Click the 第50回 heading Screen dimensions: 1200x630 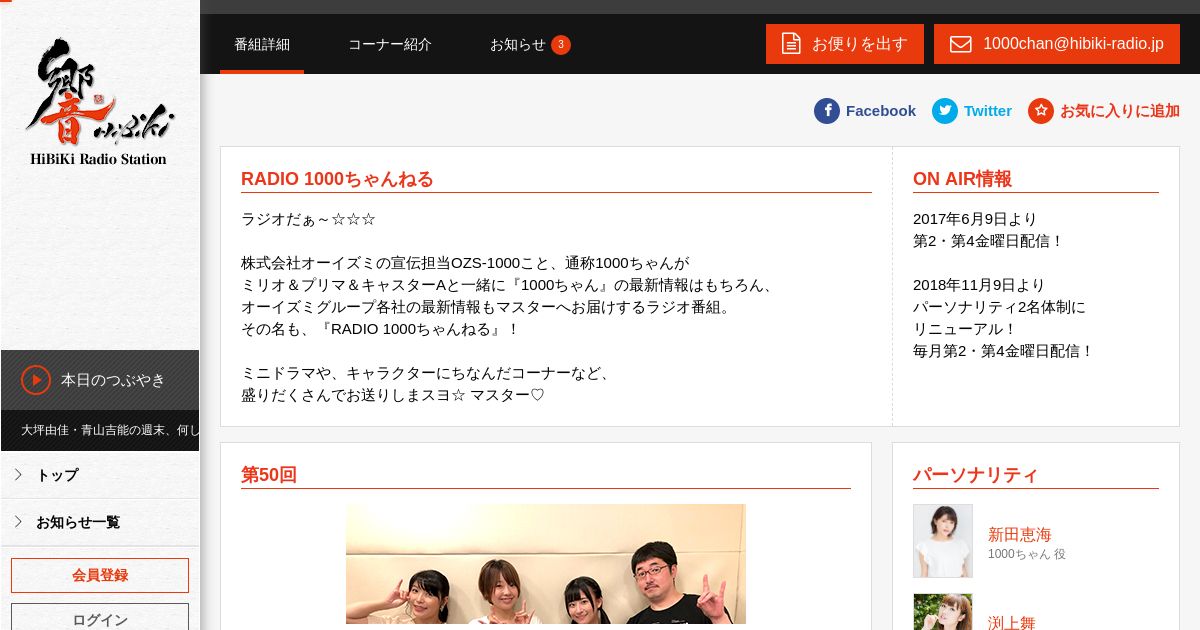[x=269, y=475]
